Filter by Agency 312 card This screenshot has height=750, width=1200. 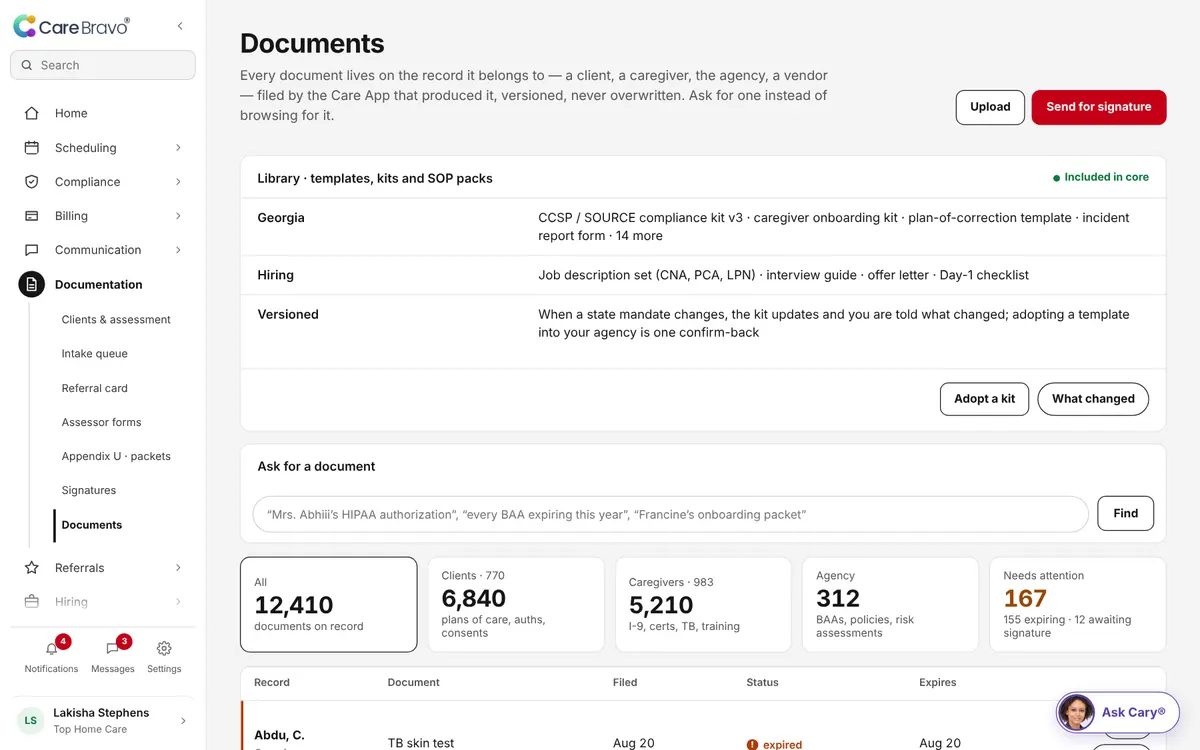(x=890, y=605)
